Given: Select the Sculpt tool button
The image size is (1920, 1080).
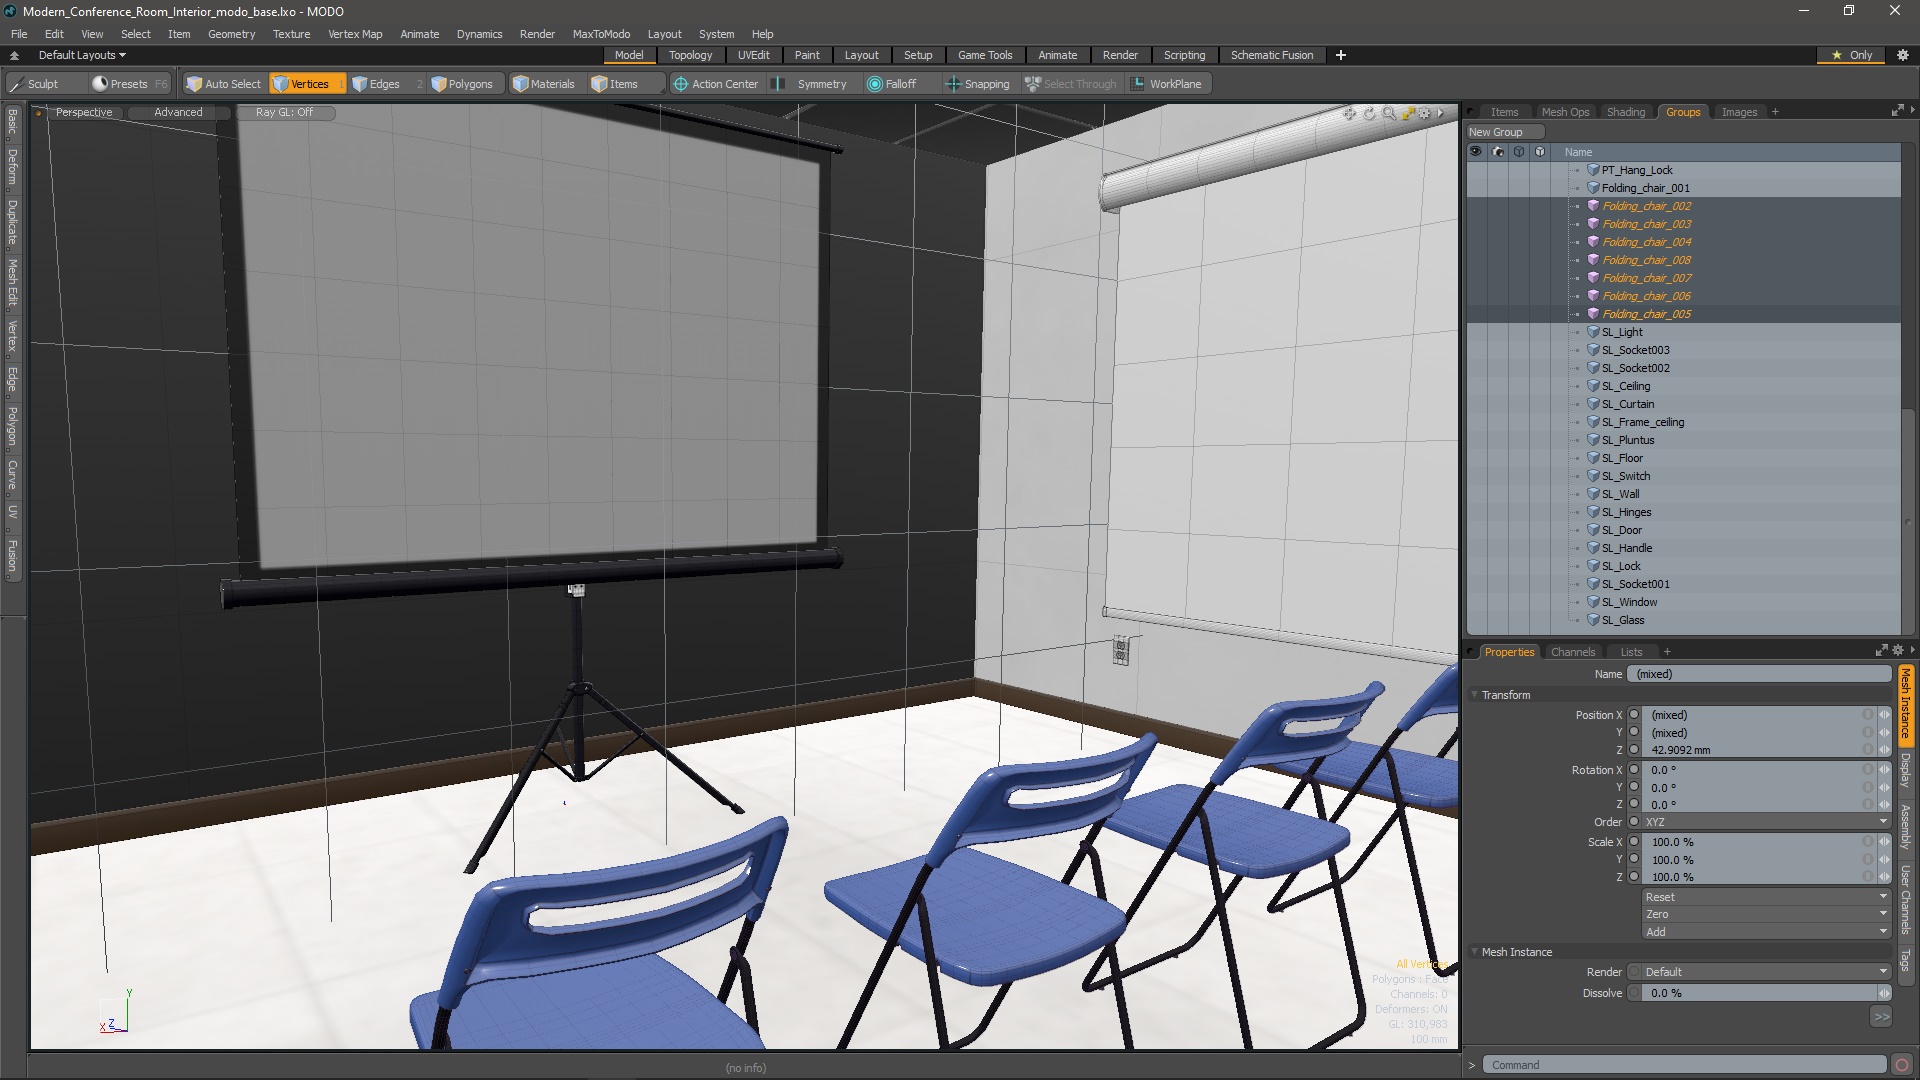Looking at the screenshot, I should (34, 84).
